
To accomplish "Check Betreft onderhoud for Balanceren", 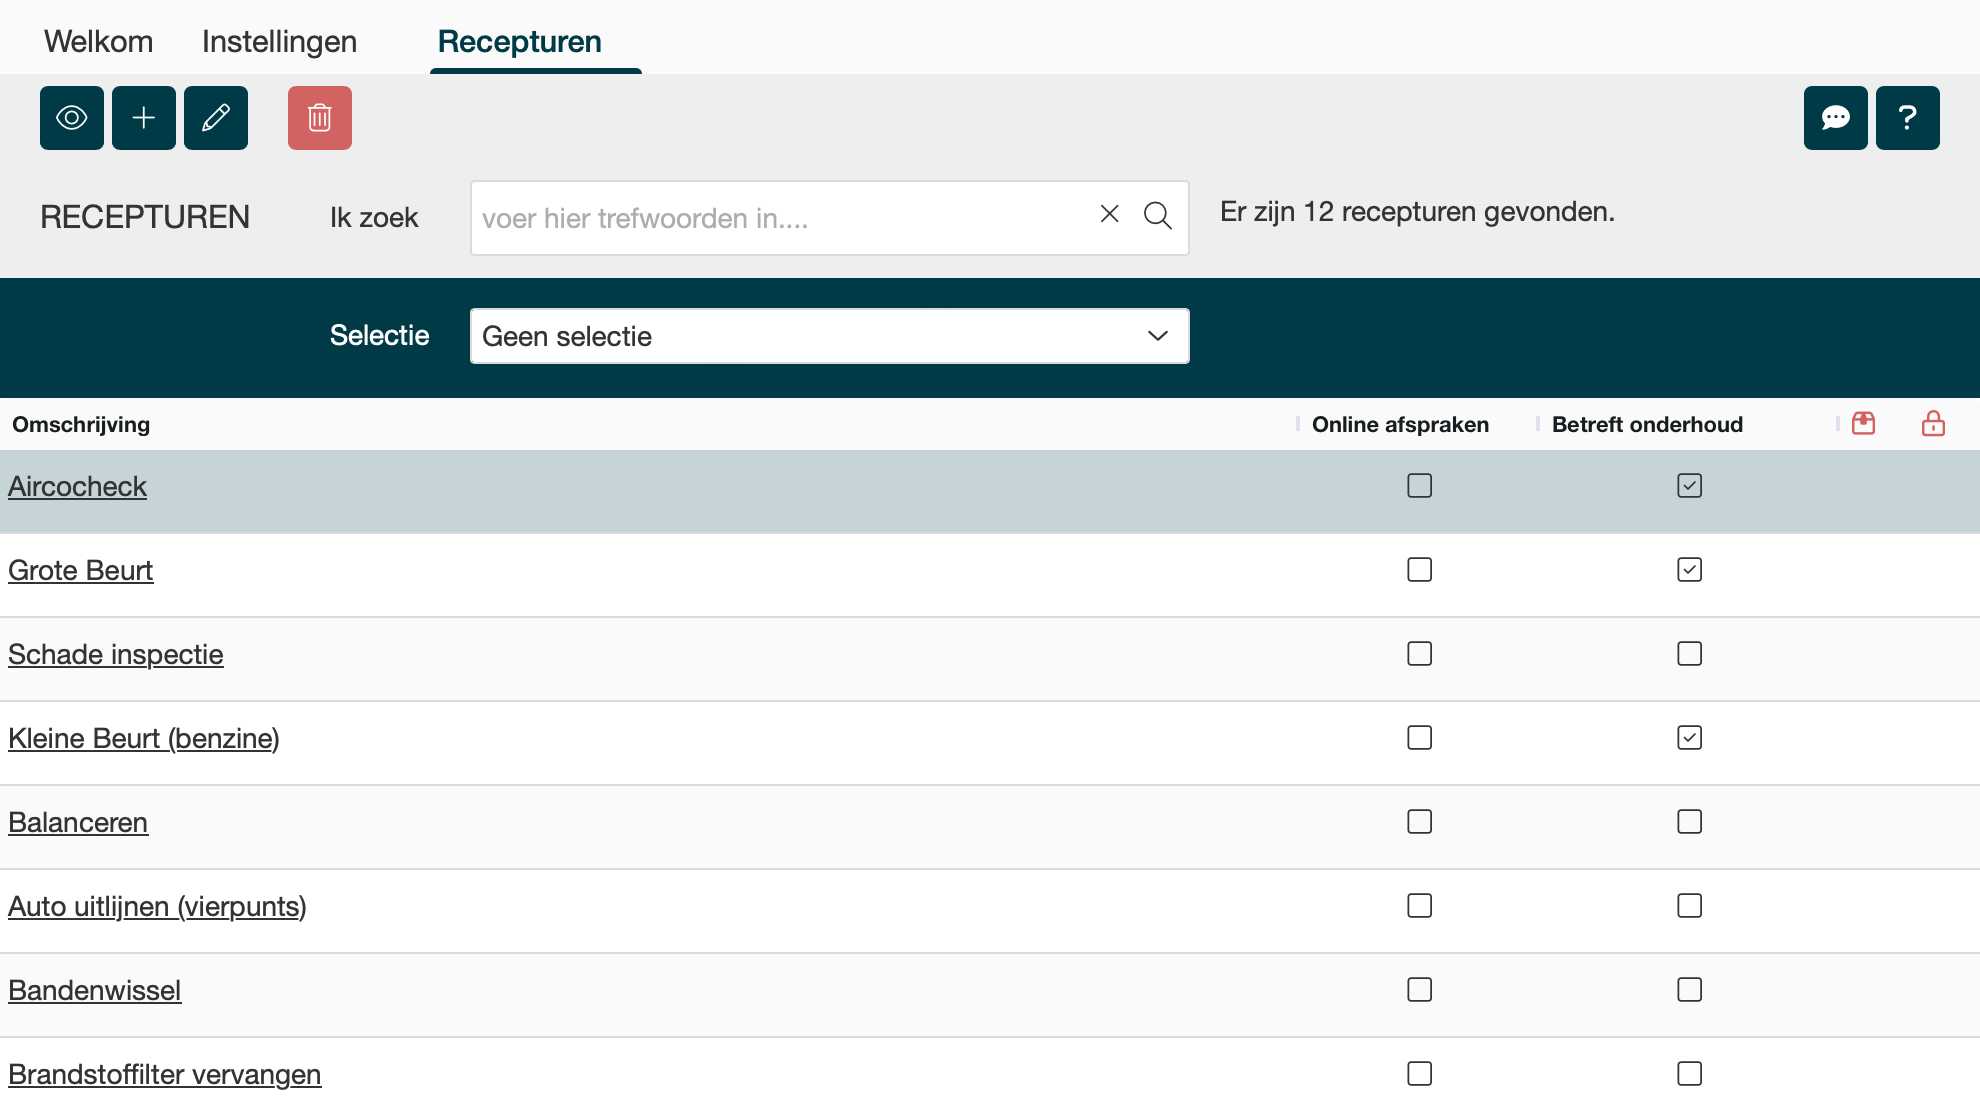I will click(x=1689, y=822).
